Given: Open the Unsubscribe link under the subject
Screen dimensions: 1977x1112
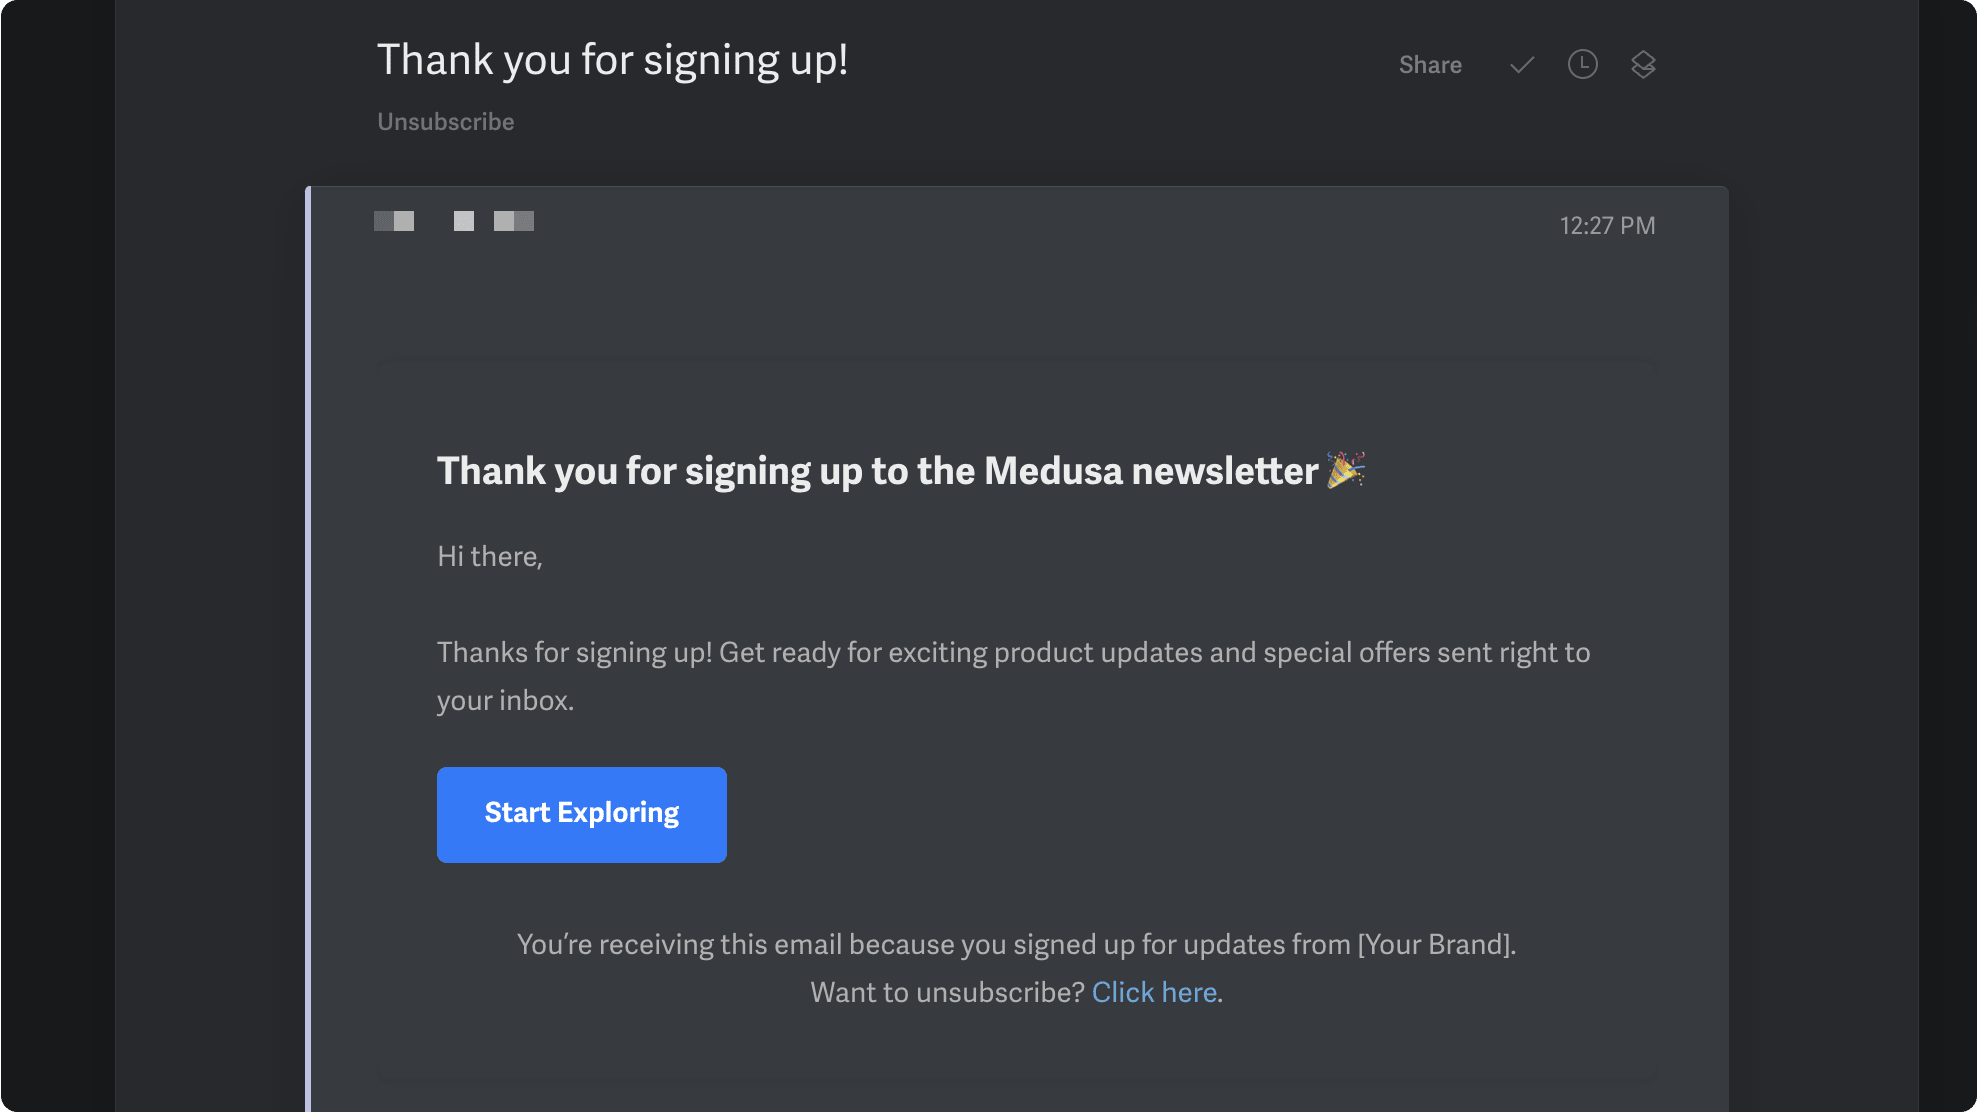Looking at the screenshot, I should [x=445, y=121].
